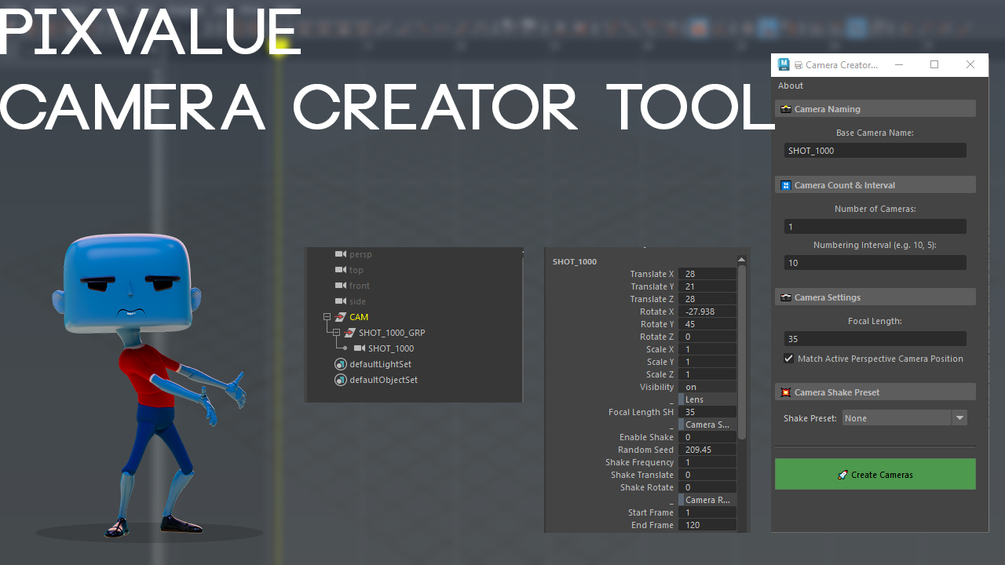
Task: Collapse the CAM group in outliner
Action: [327, 317]
